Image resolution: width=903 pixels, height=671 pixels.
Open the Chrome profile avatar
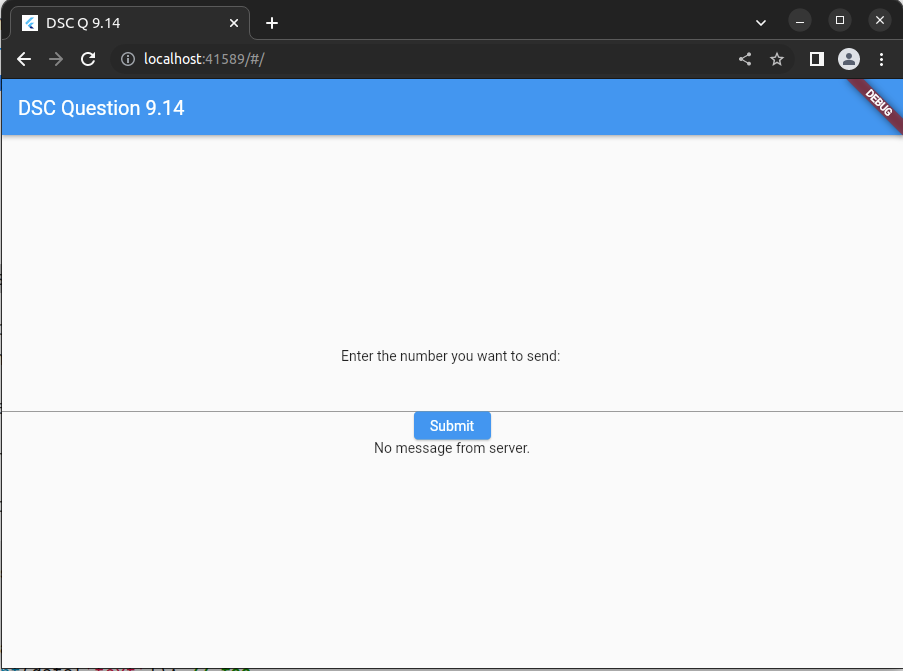(849, 59)
